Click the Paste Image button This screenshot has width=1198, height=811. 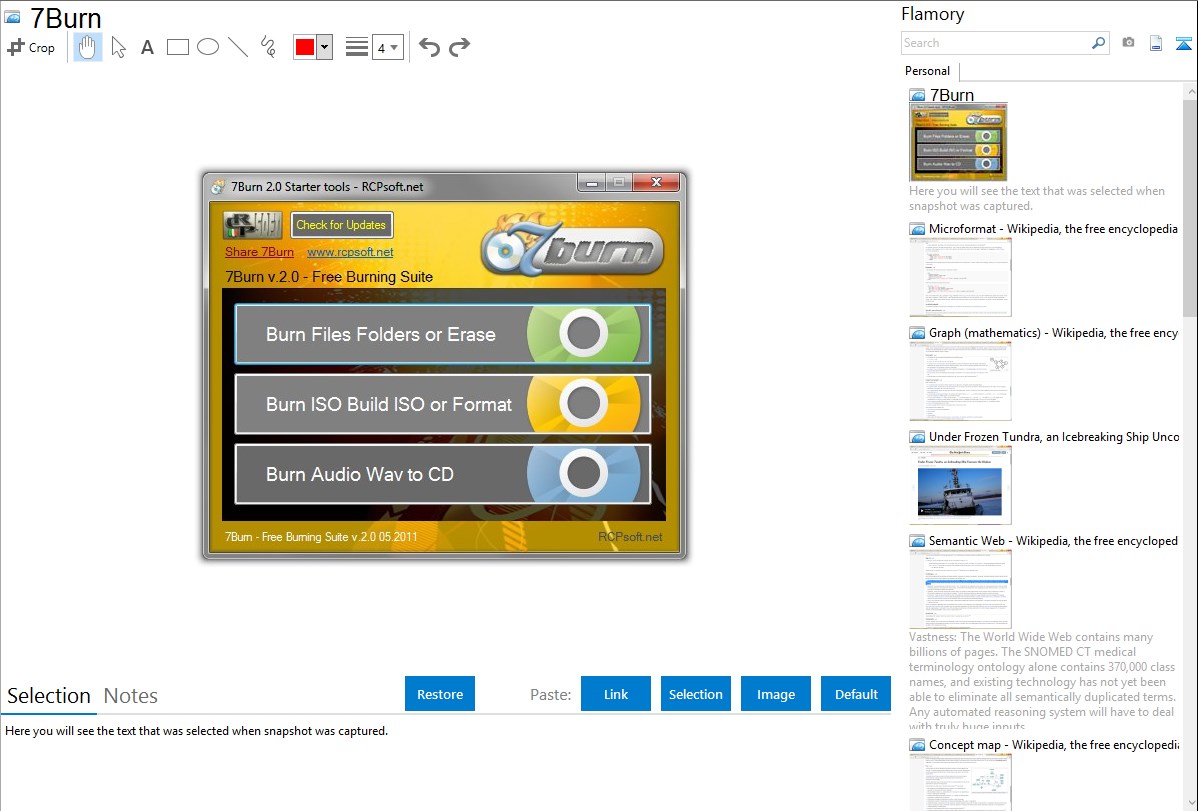[776, 694]
